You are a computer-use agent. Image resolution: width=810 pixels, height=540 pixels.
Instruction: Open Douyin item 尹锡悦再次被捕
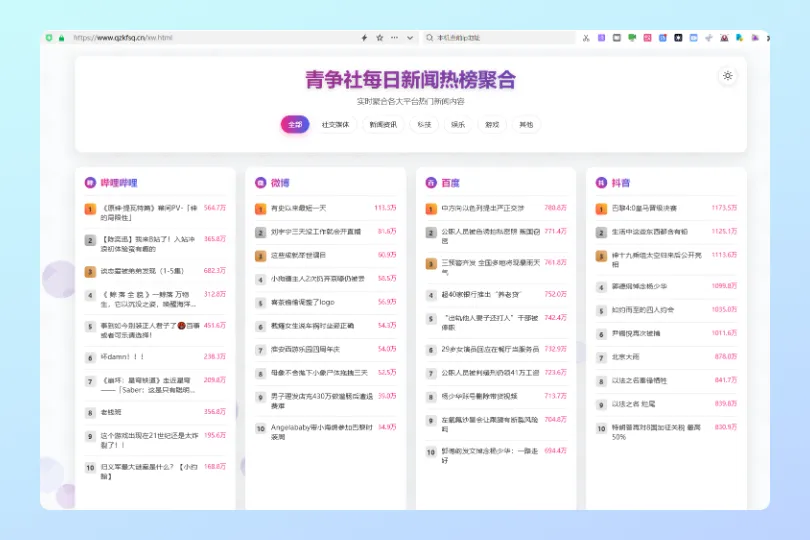[636, 333]
